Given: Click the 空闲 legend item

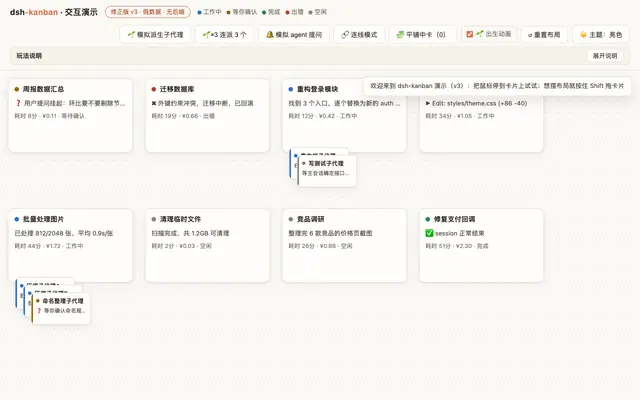Looking at the screenshot, I should coord(318,12).
